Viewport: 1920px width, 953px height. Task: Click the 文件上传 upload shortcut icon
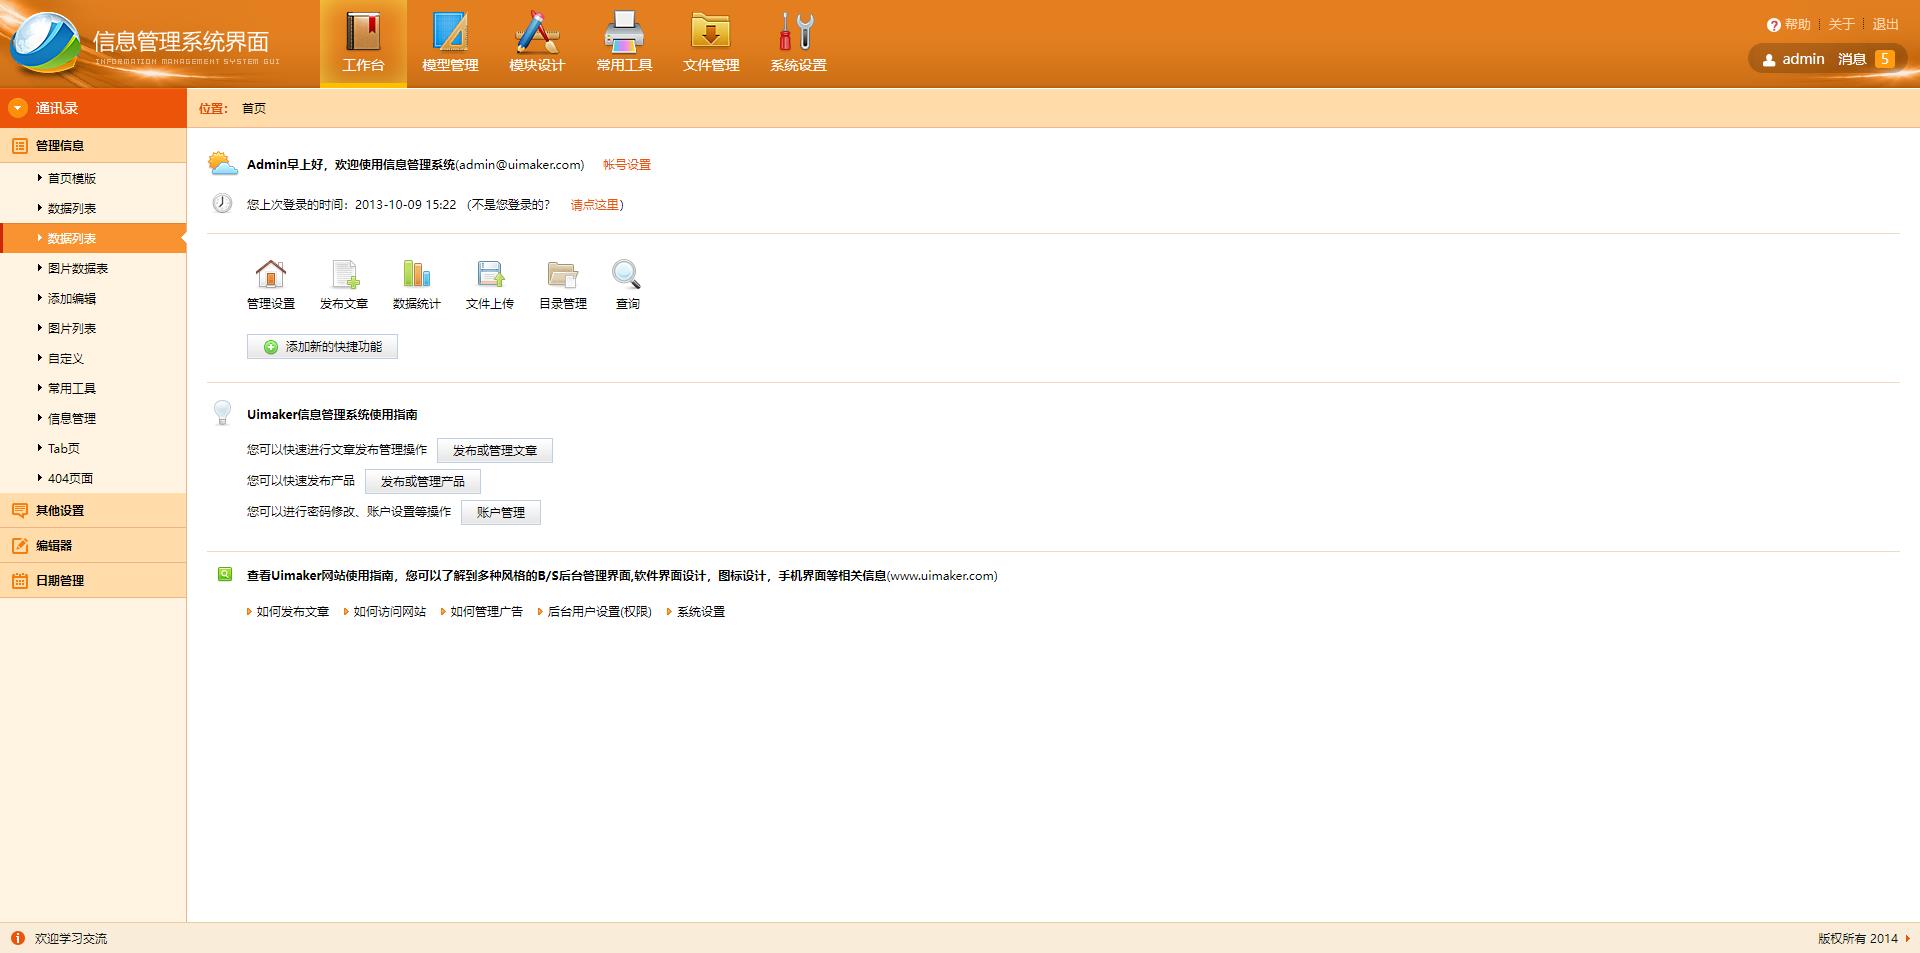(490, 274)
